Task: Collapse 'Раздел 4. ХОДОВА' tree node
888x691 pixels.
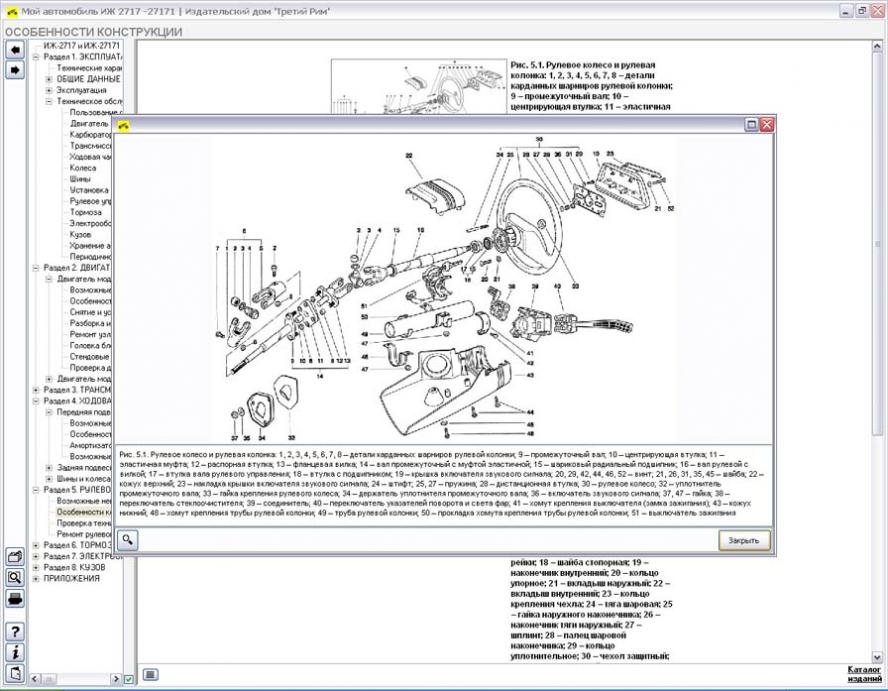Action: click(x=36, y=401)
